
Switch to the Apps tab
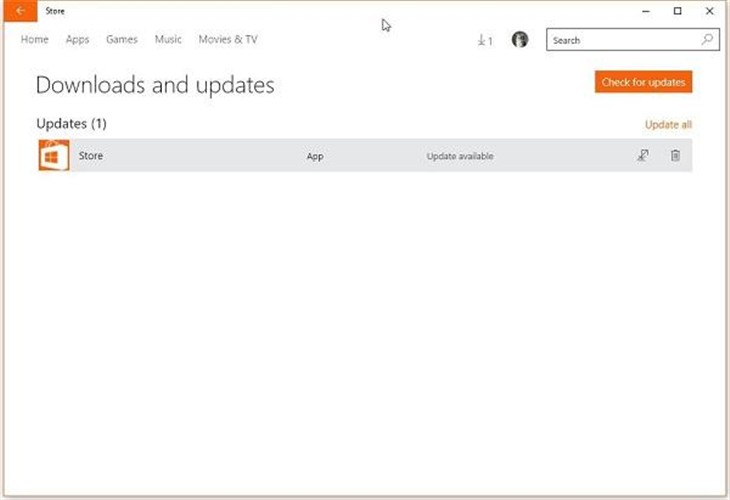[x=77, y=40]
